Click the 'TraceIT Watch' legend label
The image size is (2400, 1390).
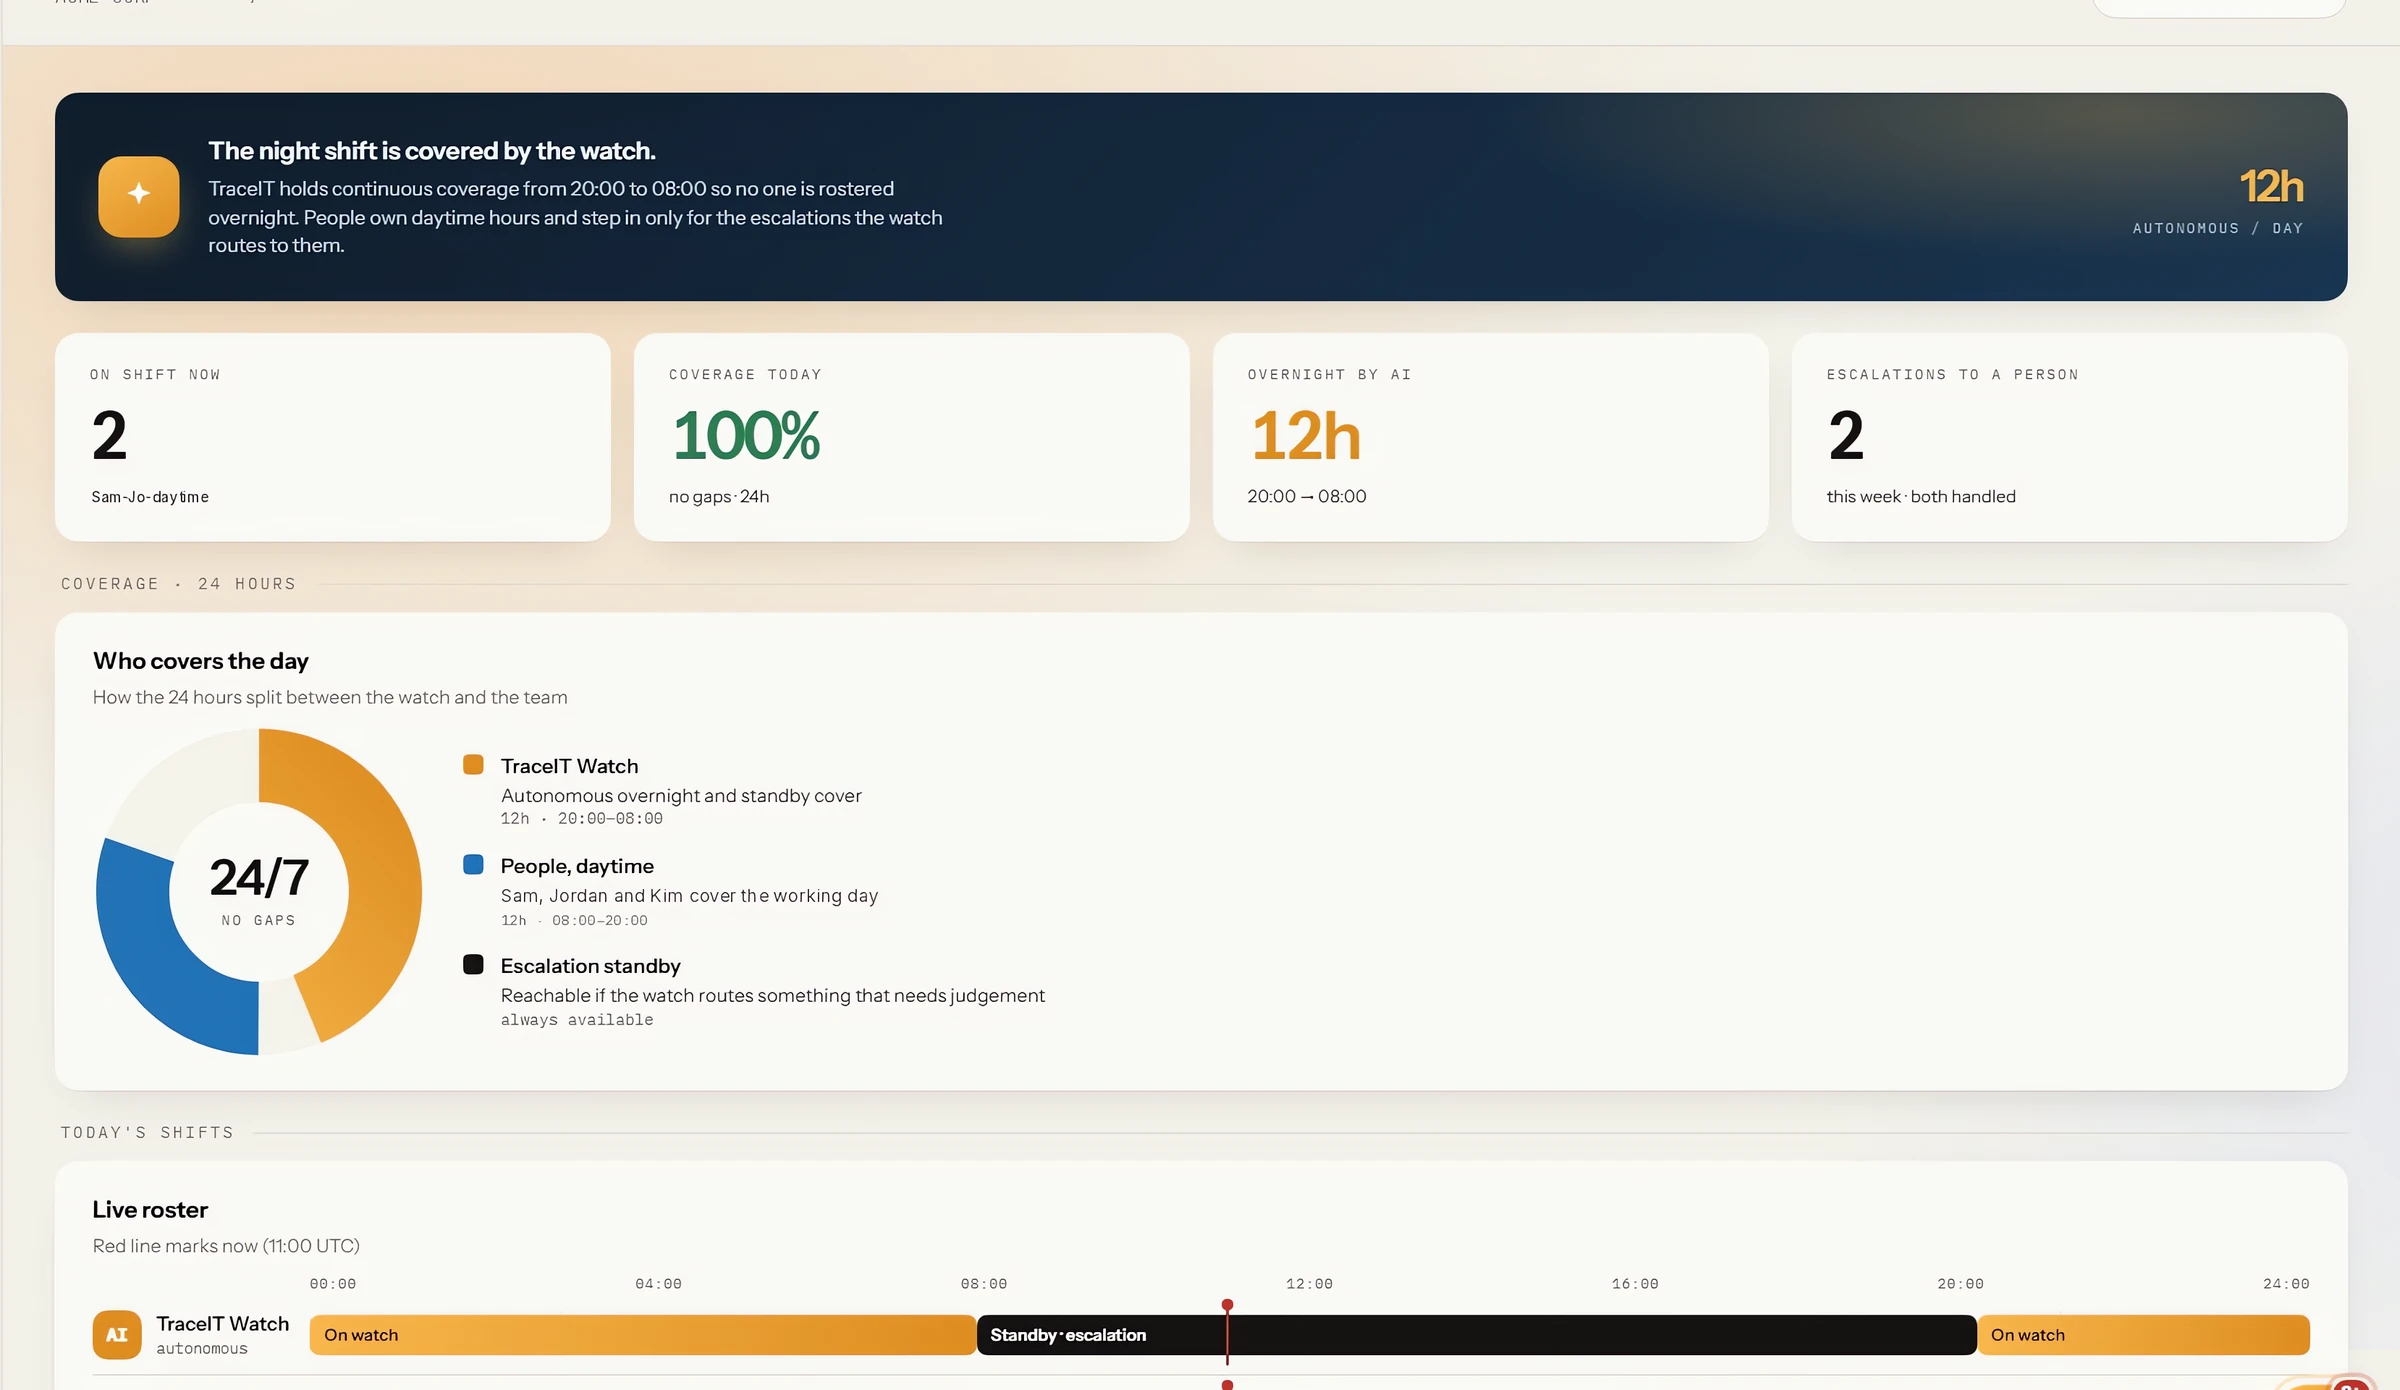tap(569, 766)
